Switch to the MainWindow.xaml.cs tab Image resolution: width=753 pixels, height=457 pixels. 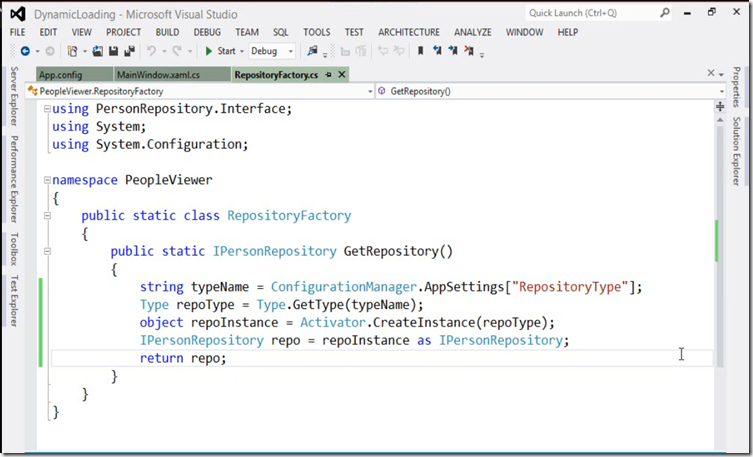(x=172, y=75)
